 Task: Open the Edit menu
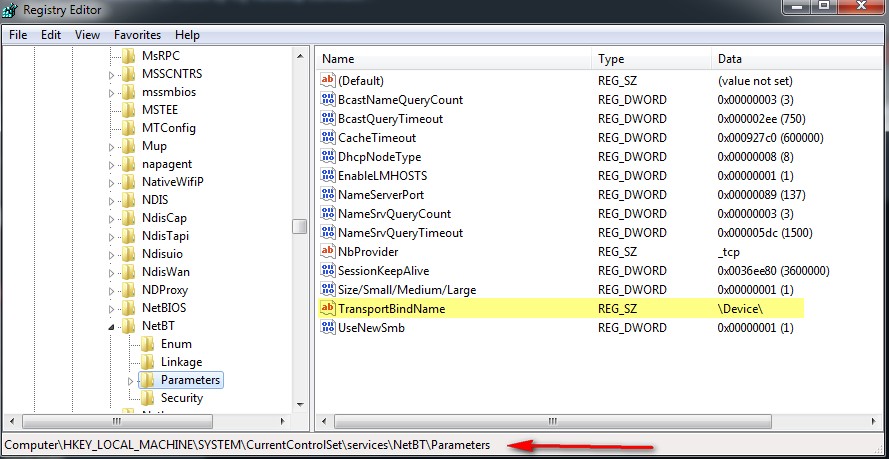51,35
